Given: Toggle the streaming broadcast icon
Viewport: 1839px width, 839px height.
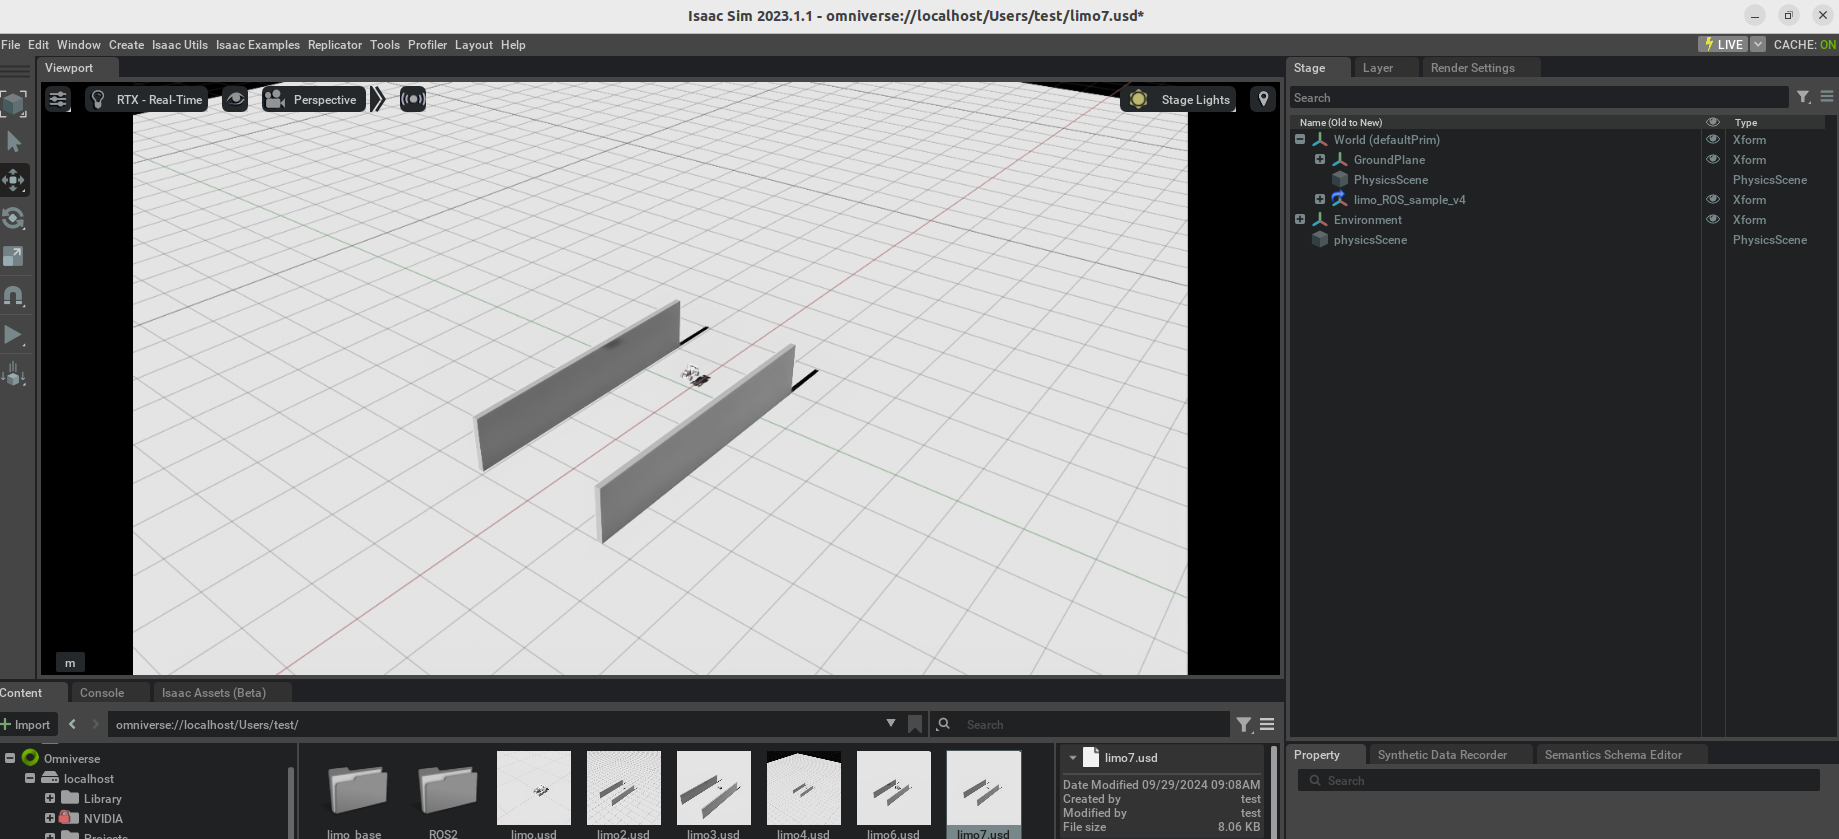Looking at the screenshot, I should (413, 99).
